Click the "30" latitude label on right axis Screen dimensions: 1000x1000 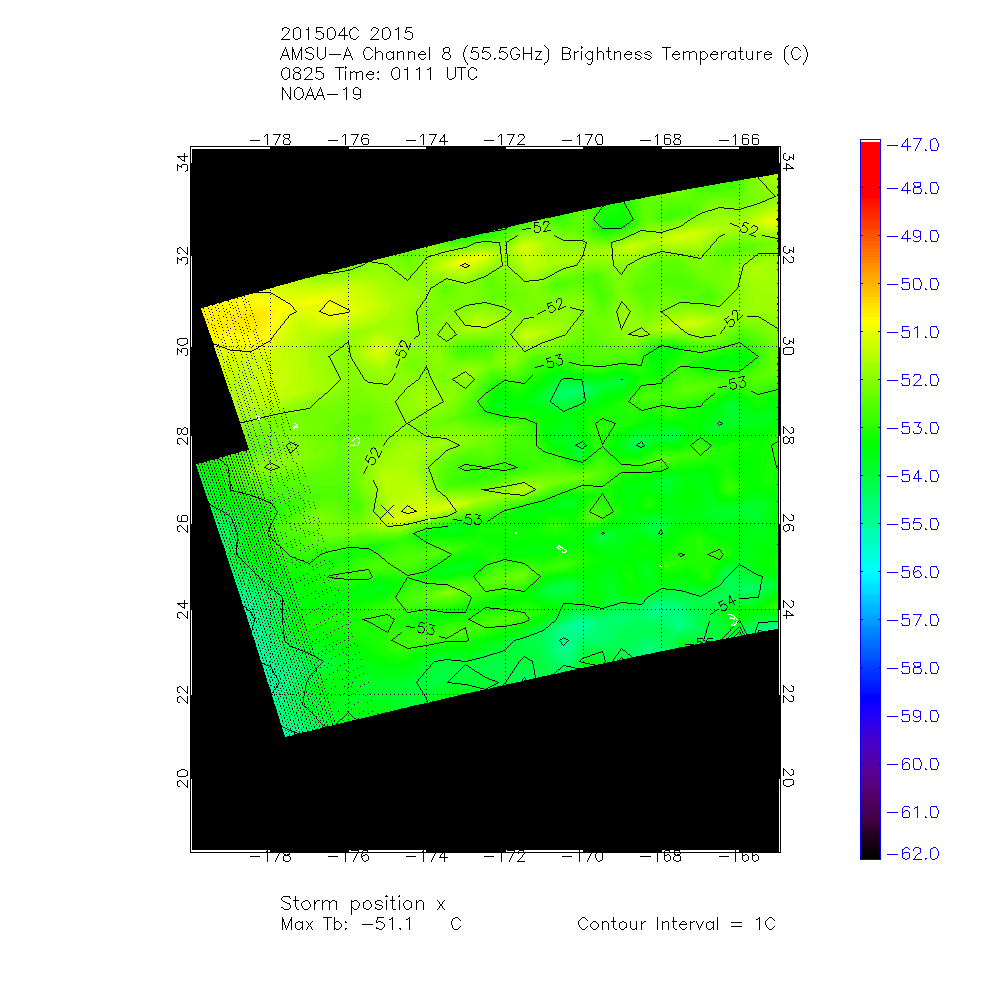click(x=788, y=346)
